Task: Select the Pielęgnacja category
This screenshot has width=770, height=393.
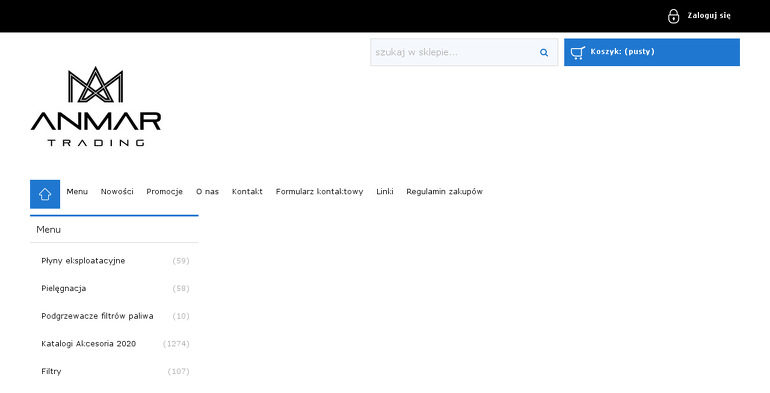Action: [64, 288]
